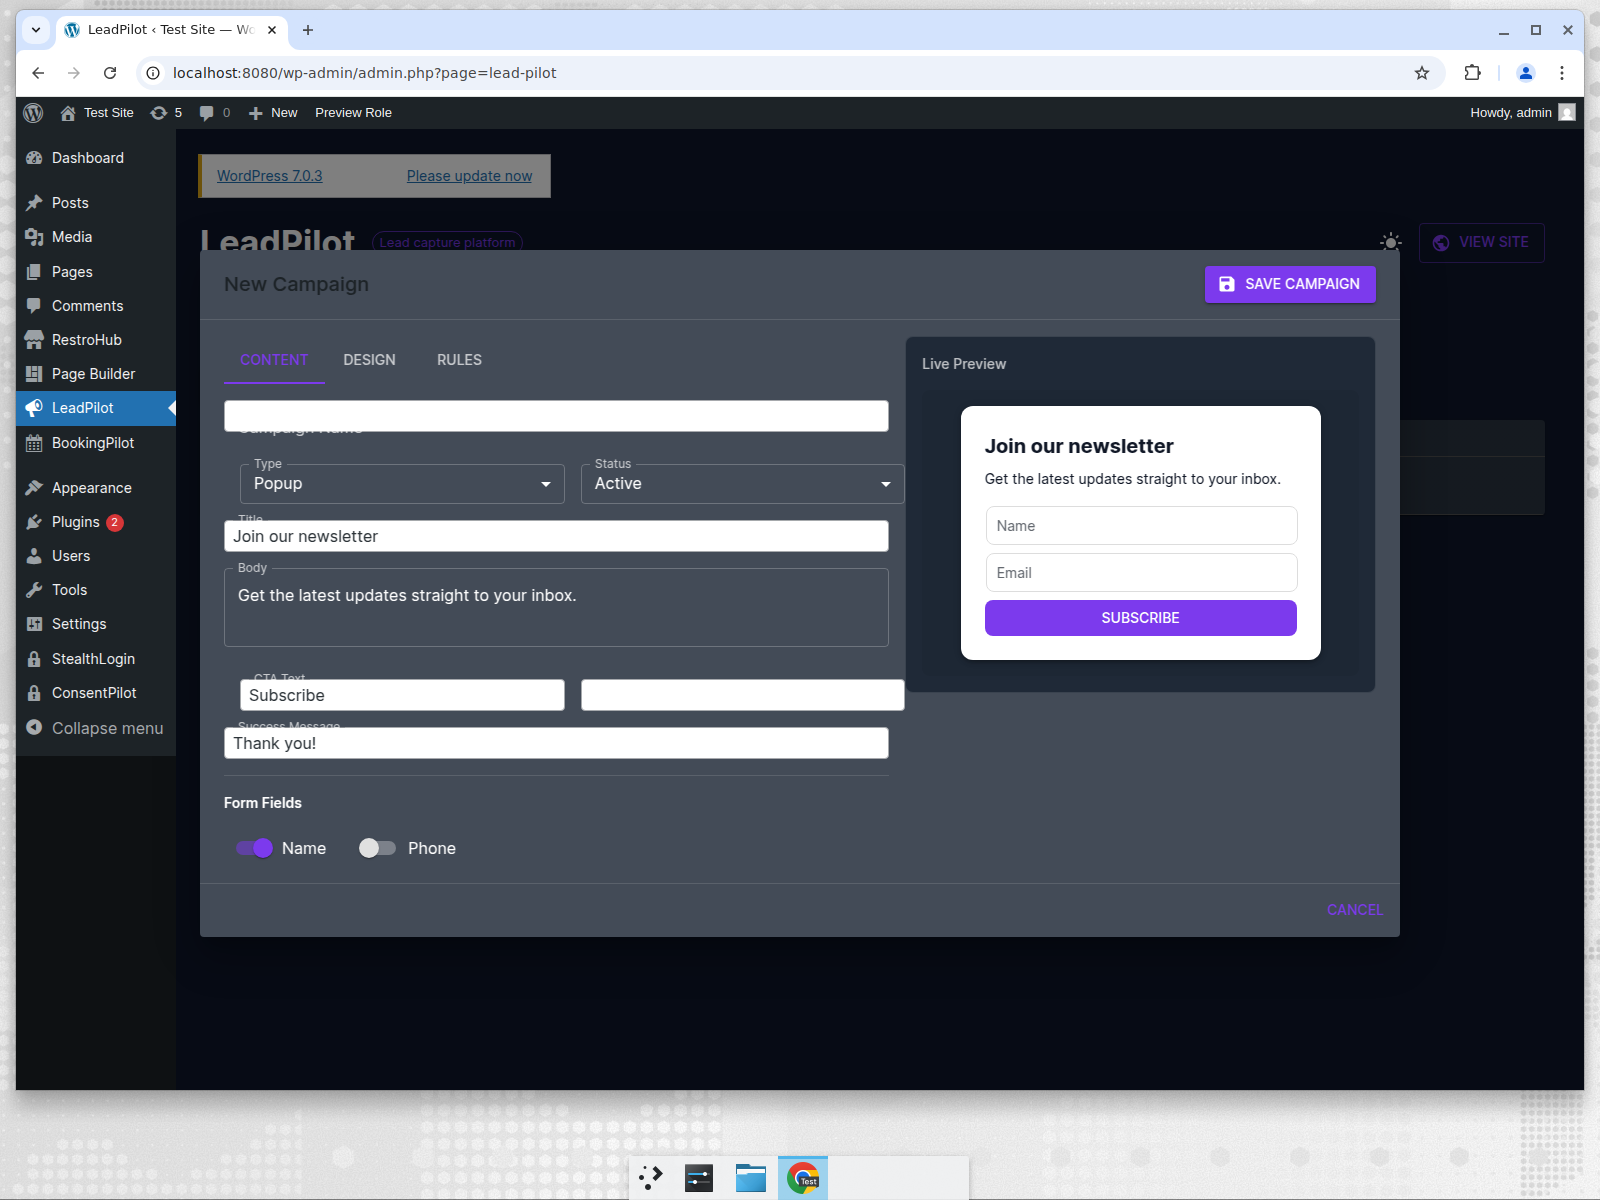Click the CTA Text field showing Subscribe
The height and width of the screenshot is (1200, 1600).
(x=402, y=695)
